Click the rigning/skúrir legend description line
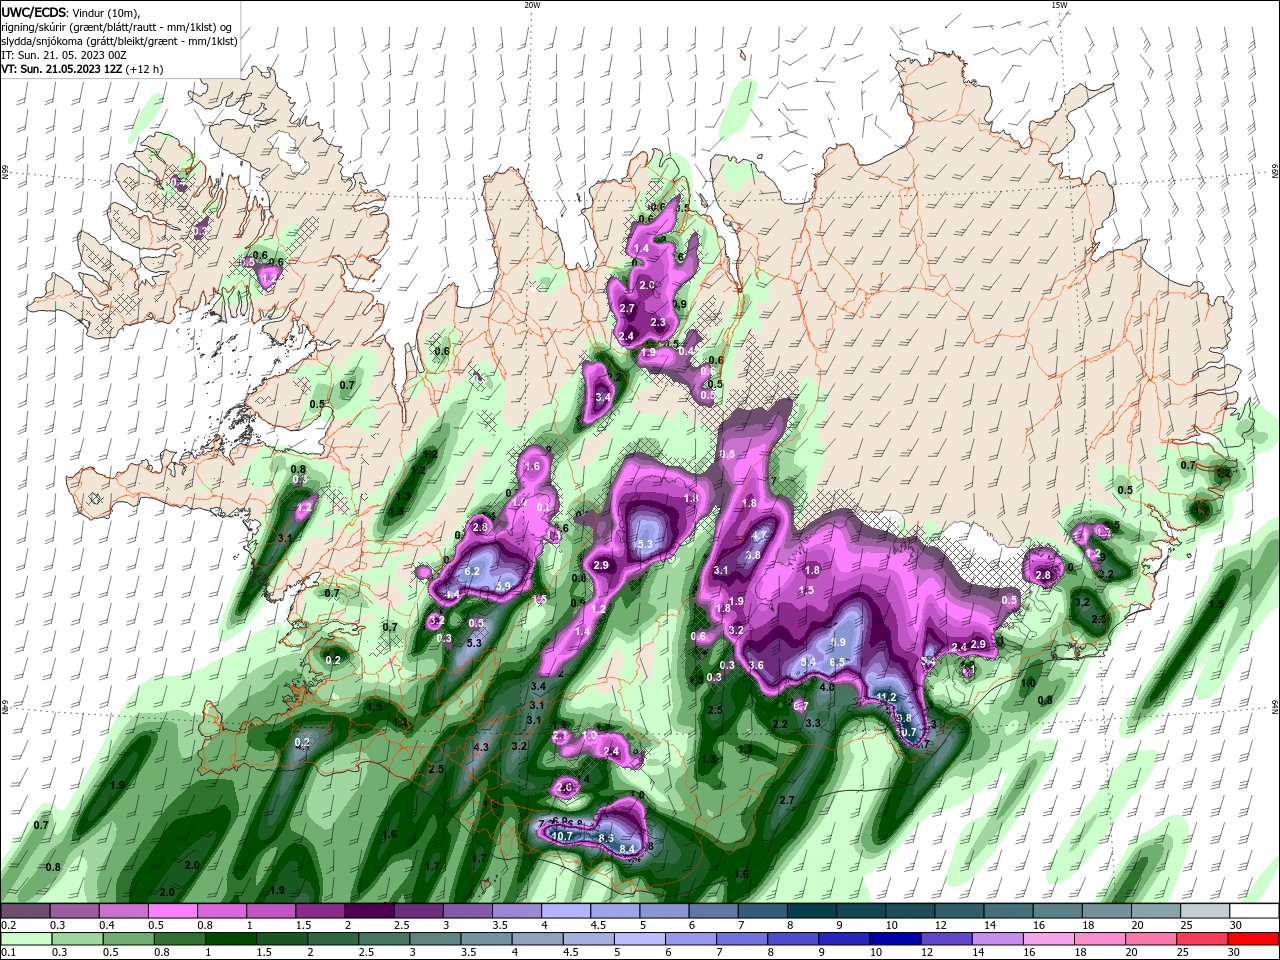This screenshot has width=1280, height=960. [x=117, y=26]
